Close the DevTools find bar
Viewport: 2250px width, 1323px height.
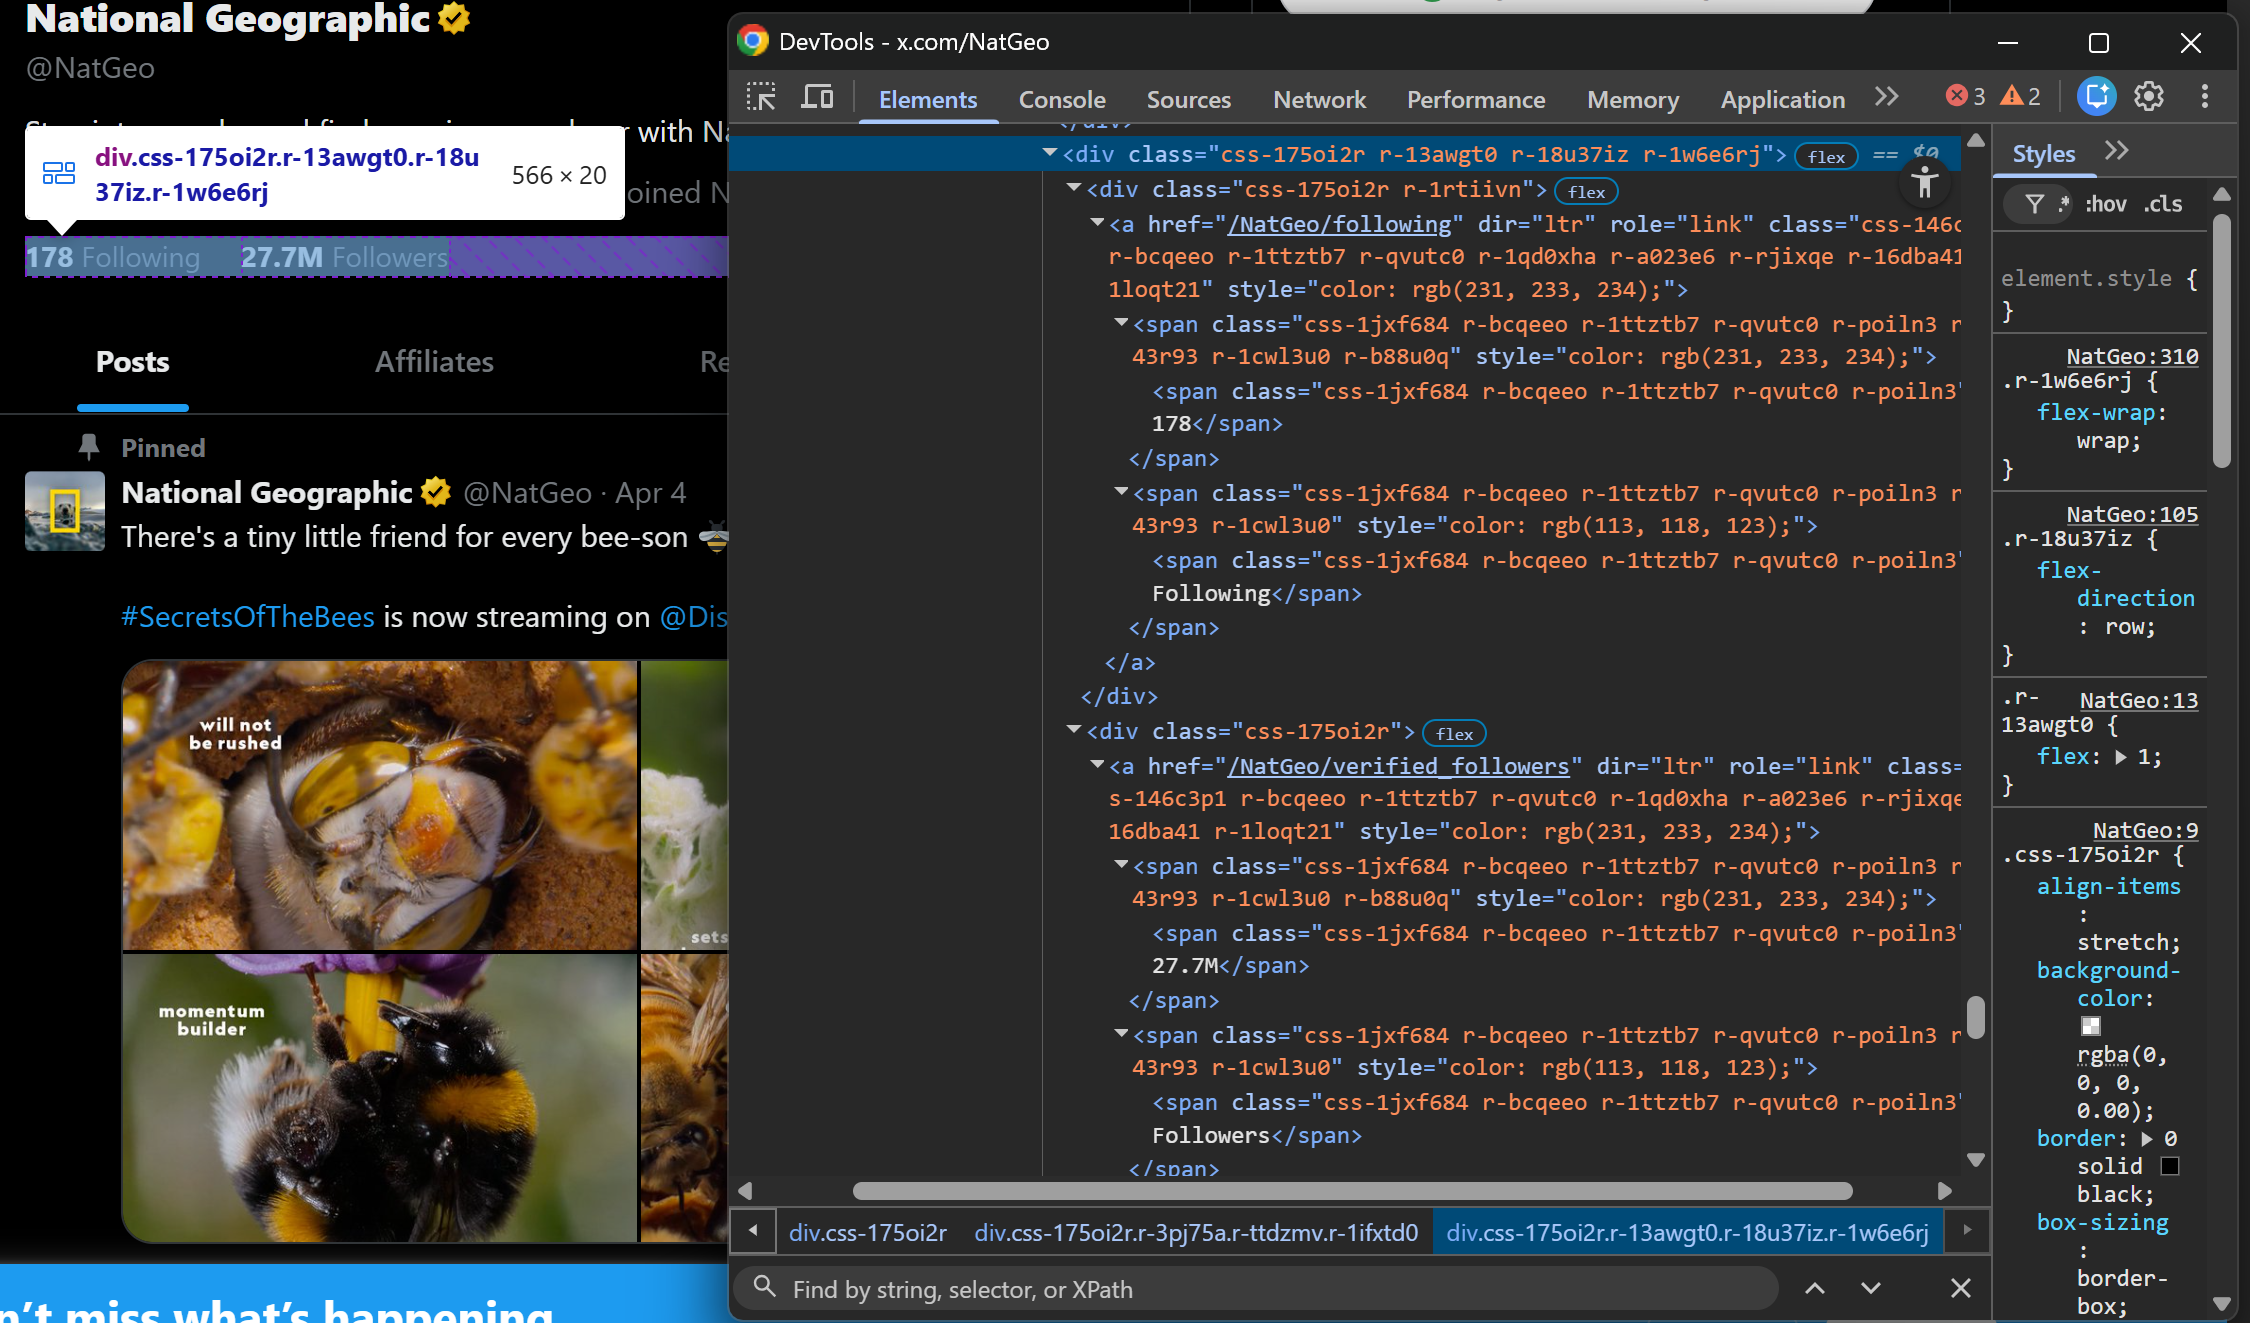click(x=1961, y=1288)
